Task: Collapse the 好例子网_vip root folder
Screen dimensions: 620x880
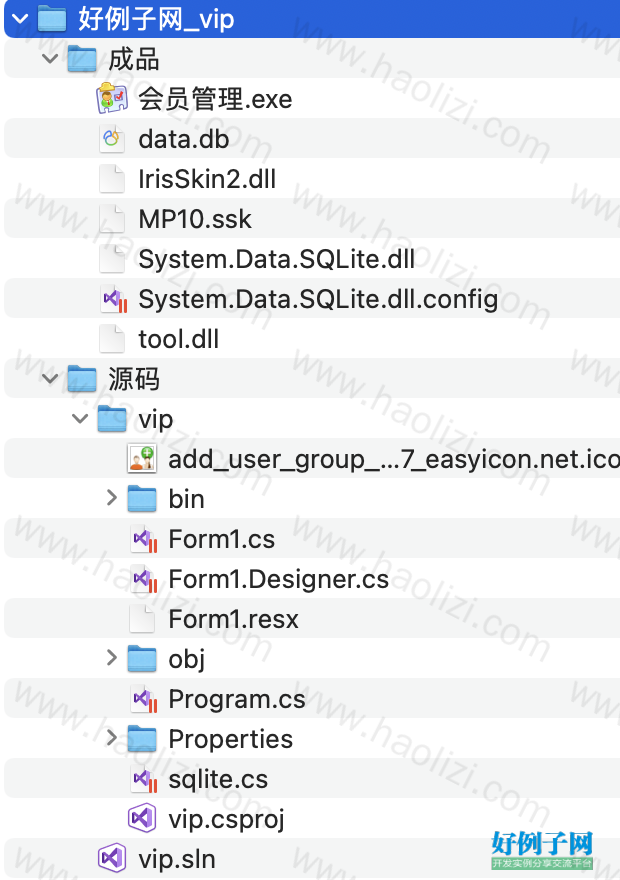Action: pos(20,19)
